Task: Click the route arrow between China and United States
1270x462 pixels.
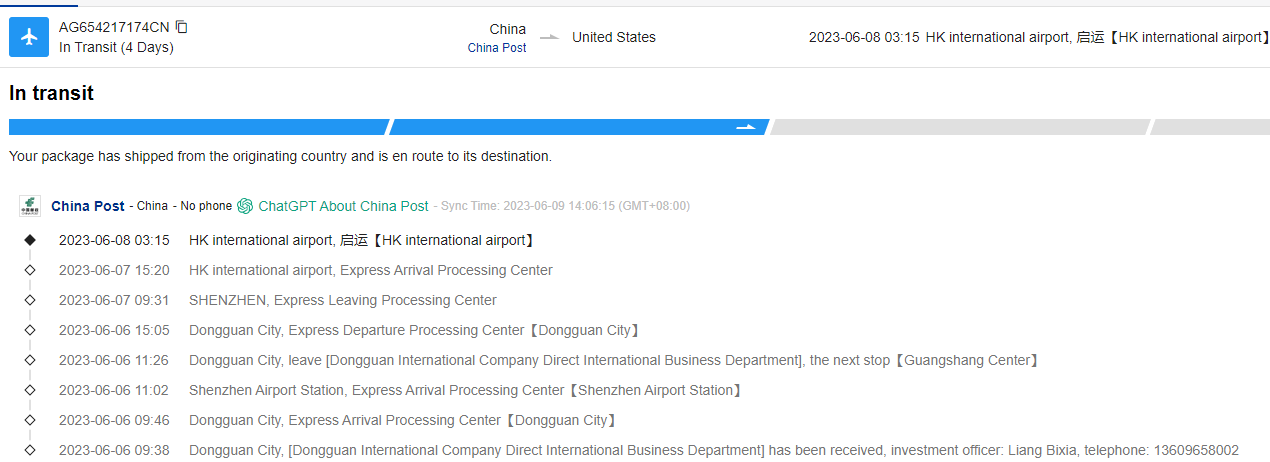Action: [549, 37]
